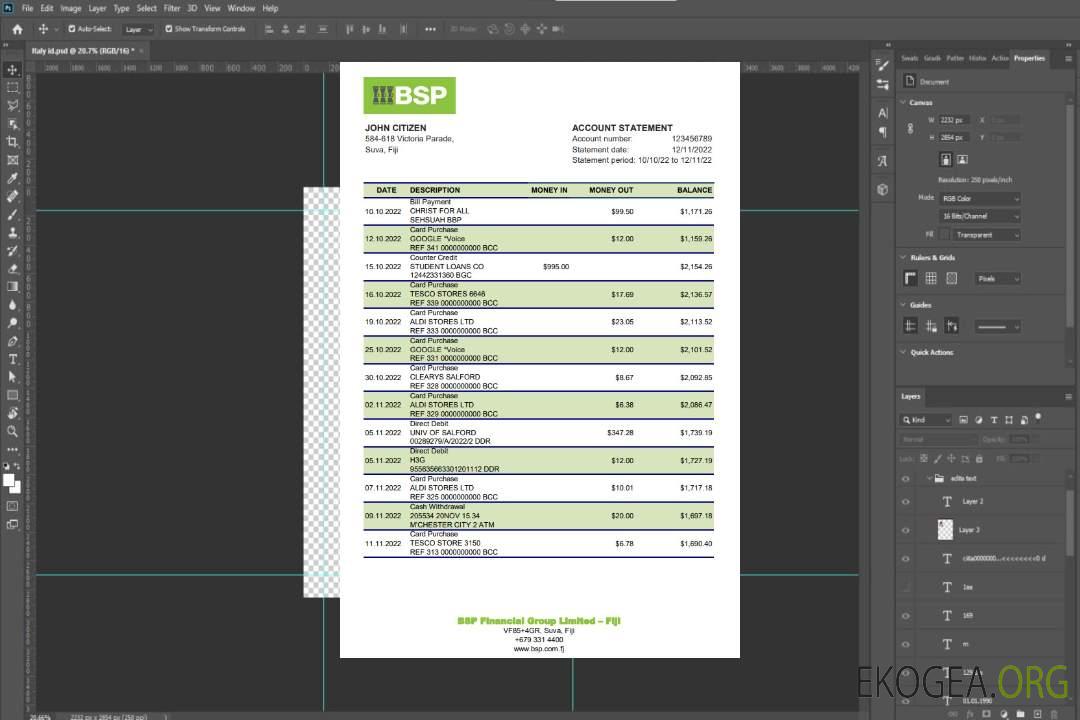Select the Rectangular Marquee tool
This screenshot has width=1080, height=720.
click(x=12, y=88)
